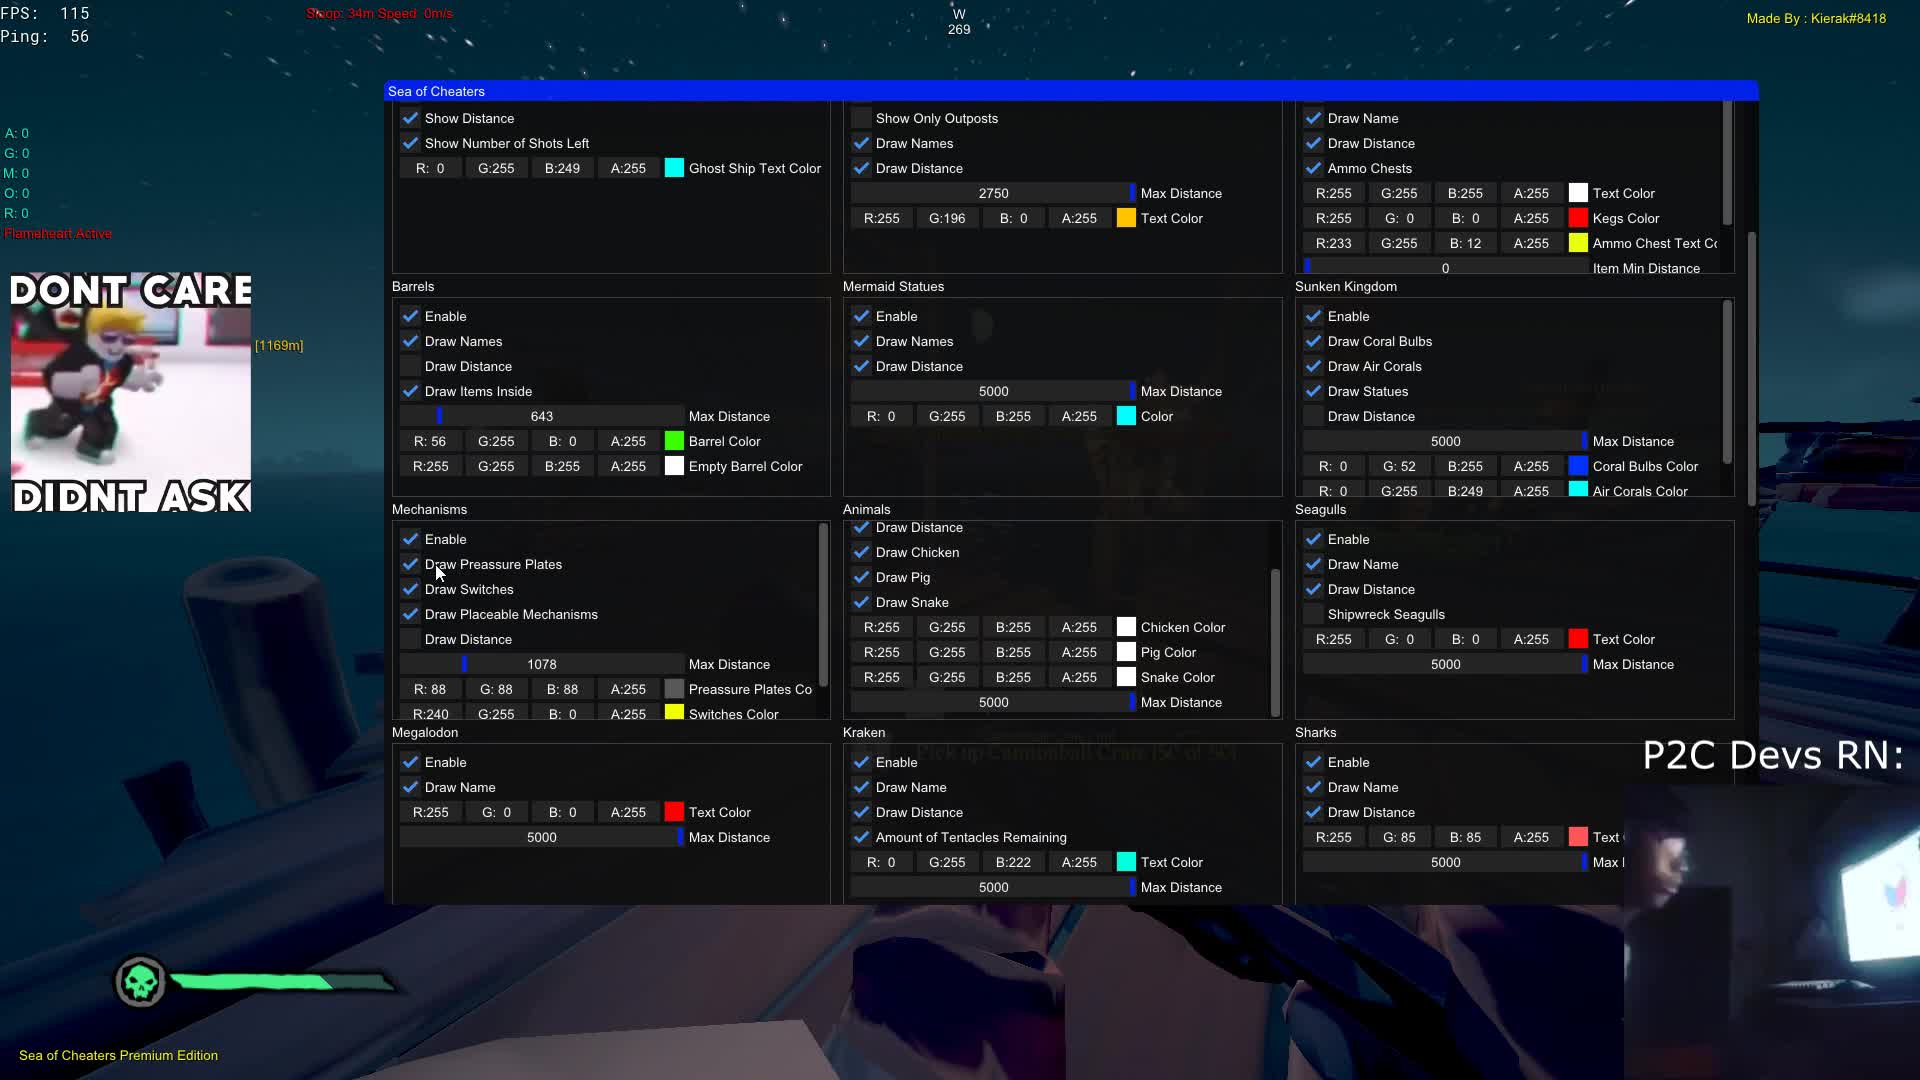Click the Barrels Max Distance slider
Viewport: 1920px width, 1080px height.
pyautogui.click(x=541, y=416)
